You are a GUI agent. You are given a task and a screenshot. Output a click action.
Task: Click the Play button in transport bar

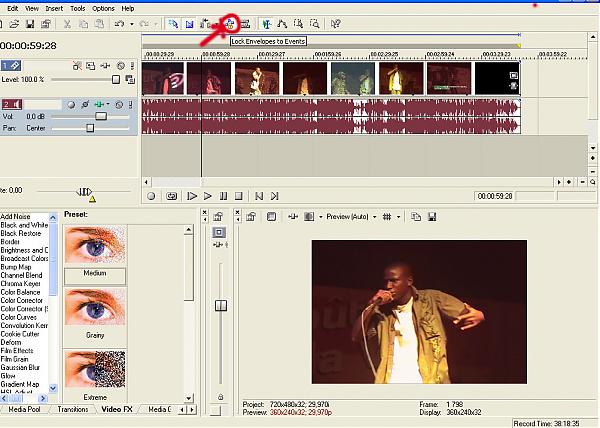[x=207, y=196]
